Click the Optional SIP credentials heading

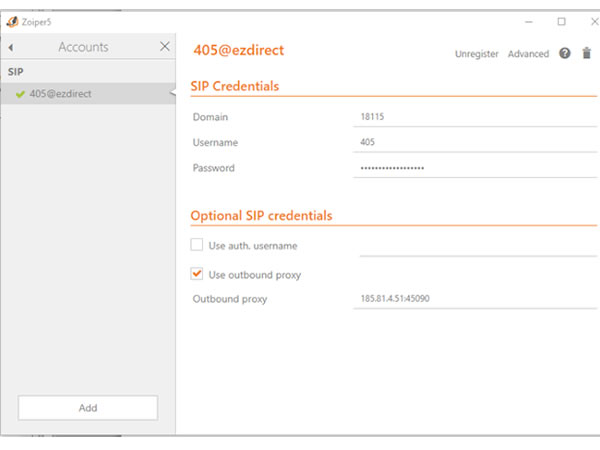[x=261, y=216]
